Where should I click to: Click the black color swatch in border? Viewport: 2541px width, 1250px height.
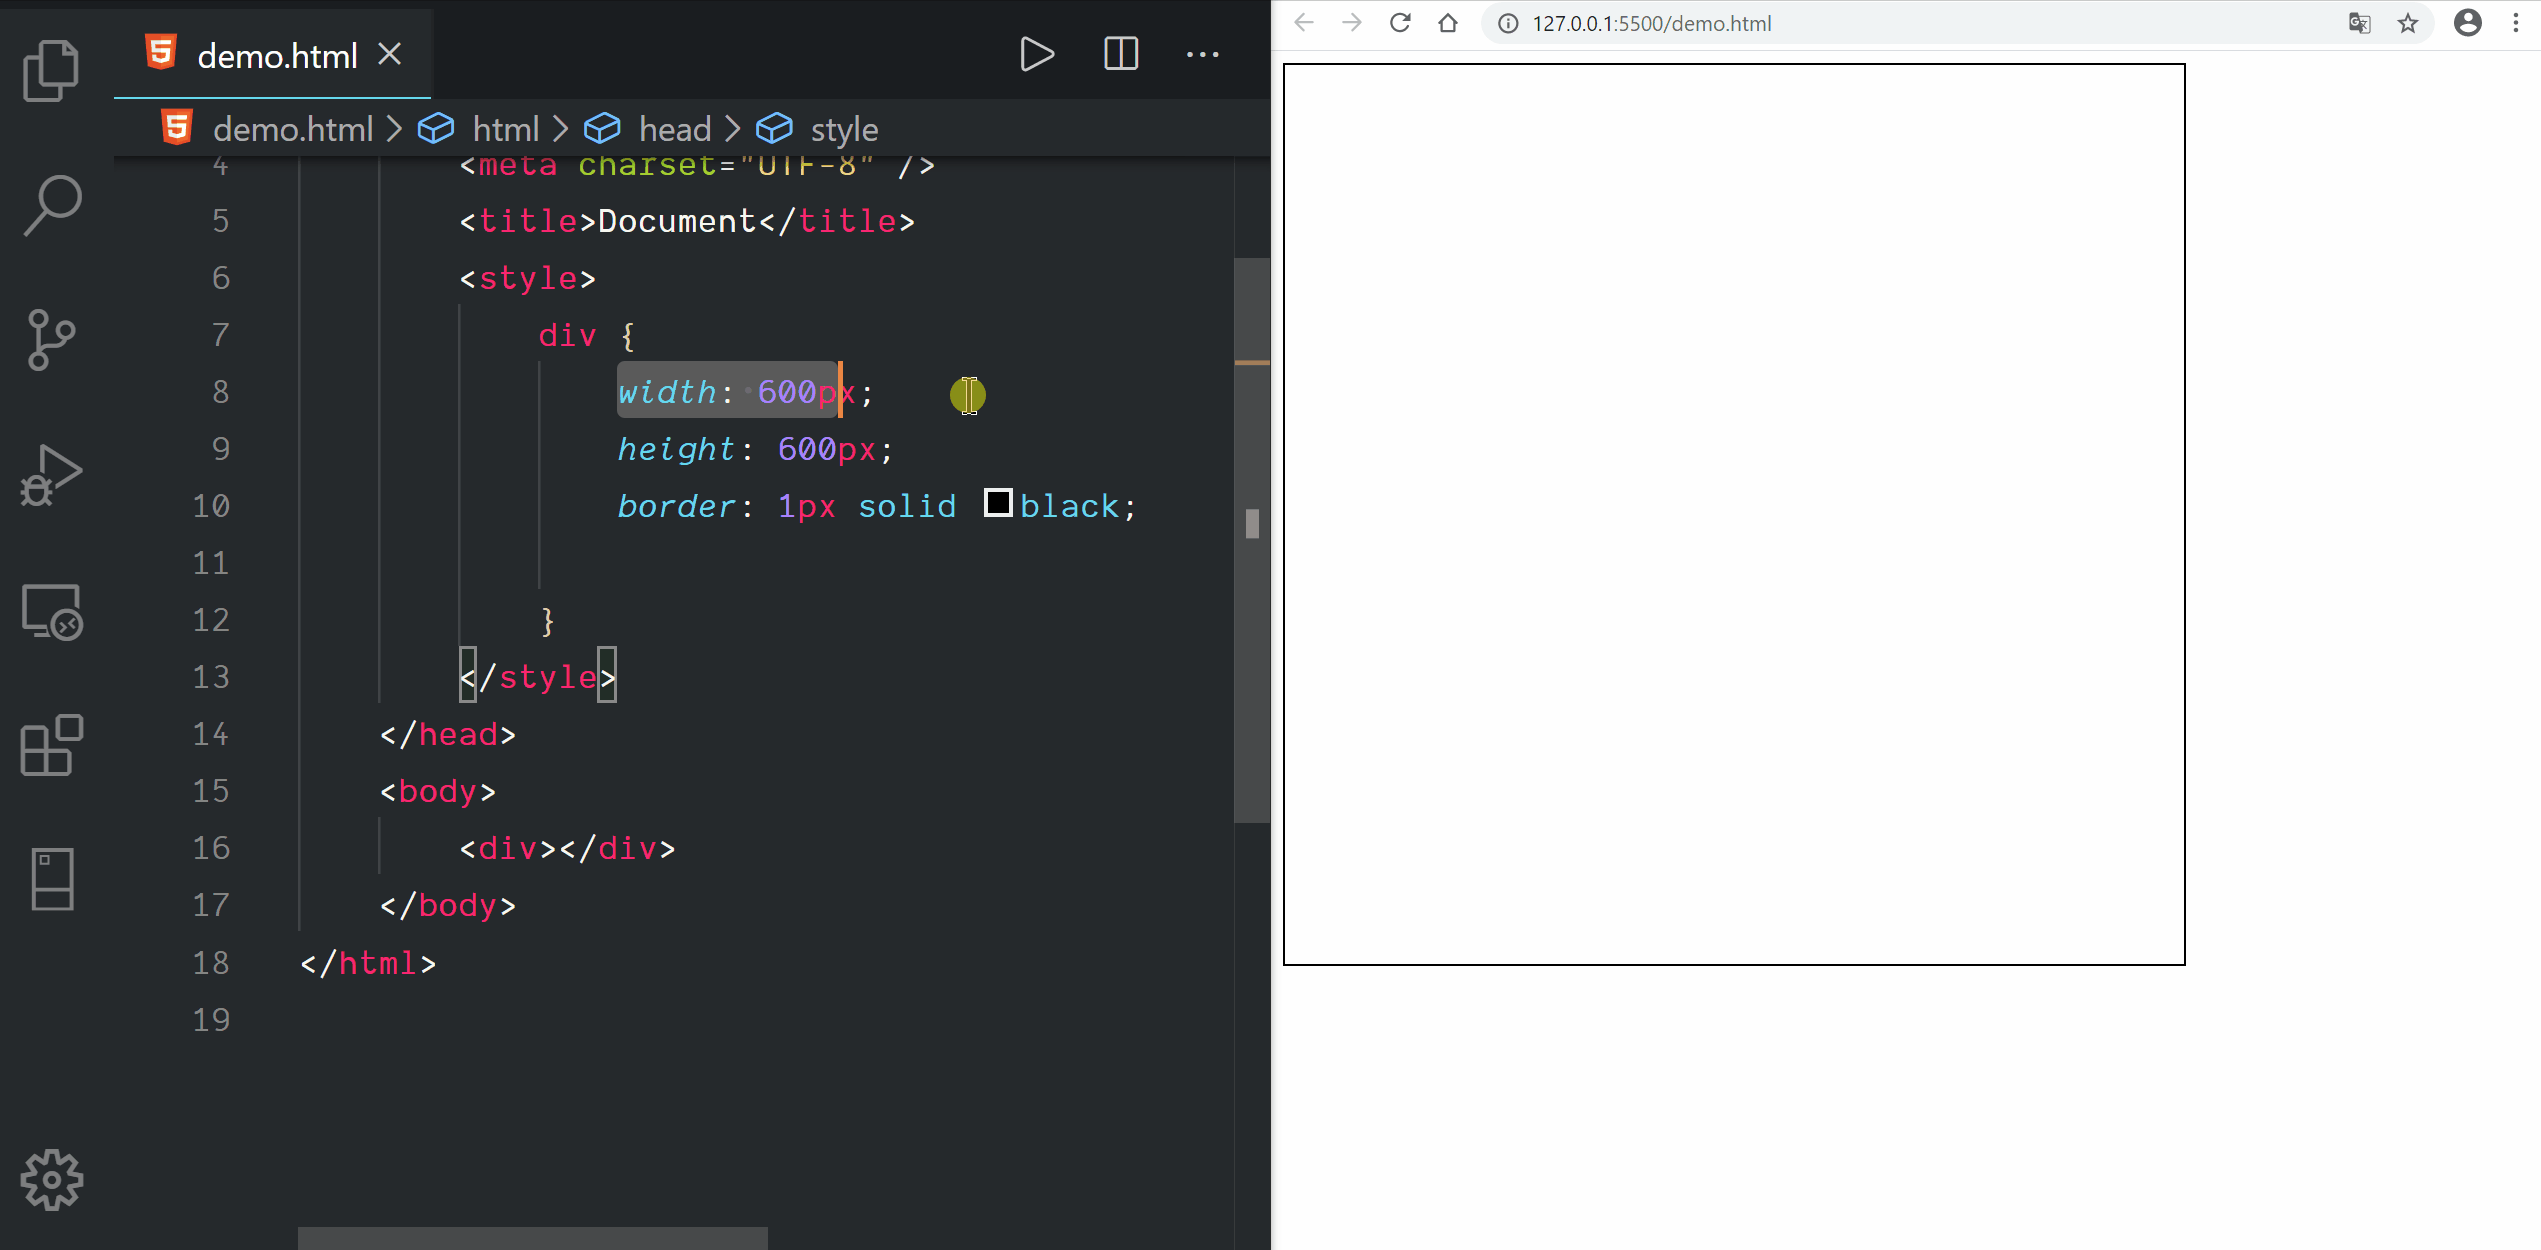(997, 503)
